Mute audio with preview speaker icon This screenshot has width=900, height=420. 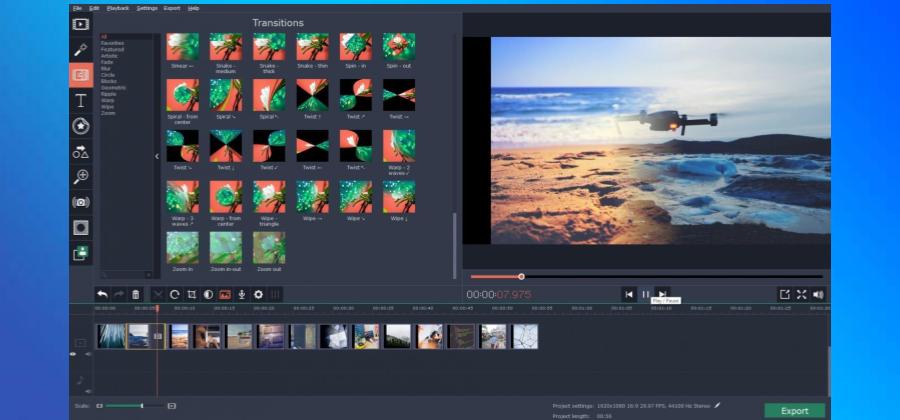pos(818,294)
